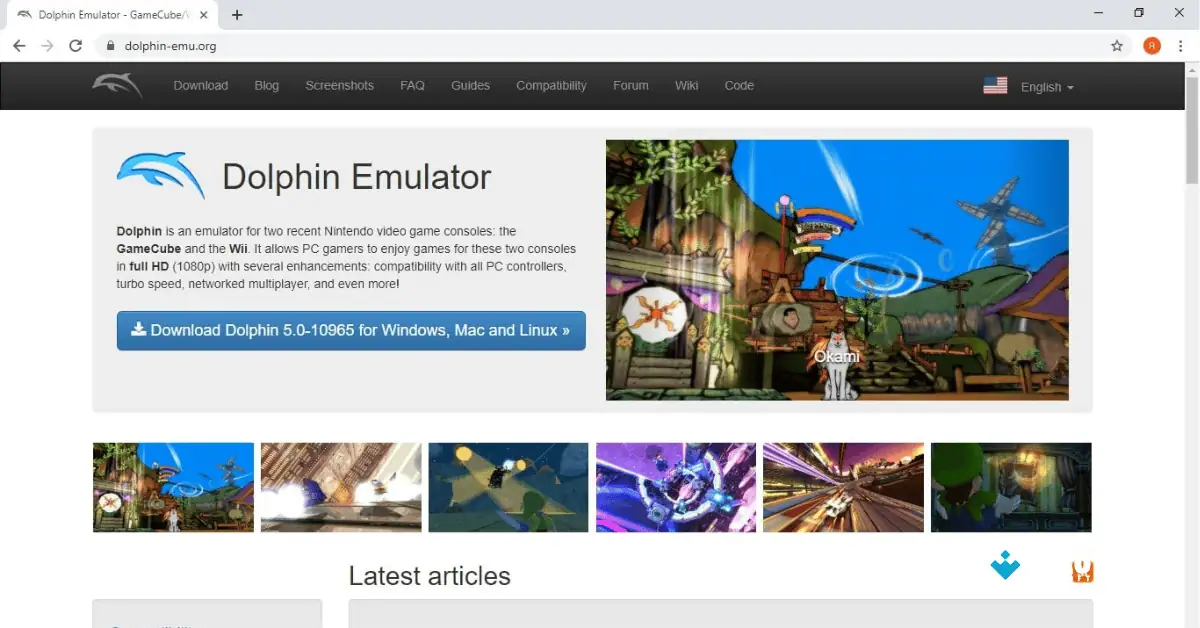Click the bookmark star in the address bar

(1117, 45)
